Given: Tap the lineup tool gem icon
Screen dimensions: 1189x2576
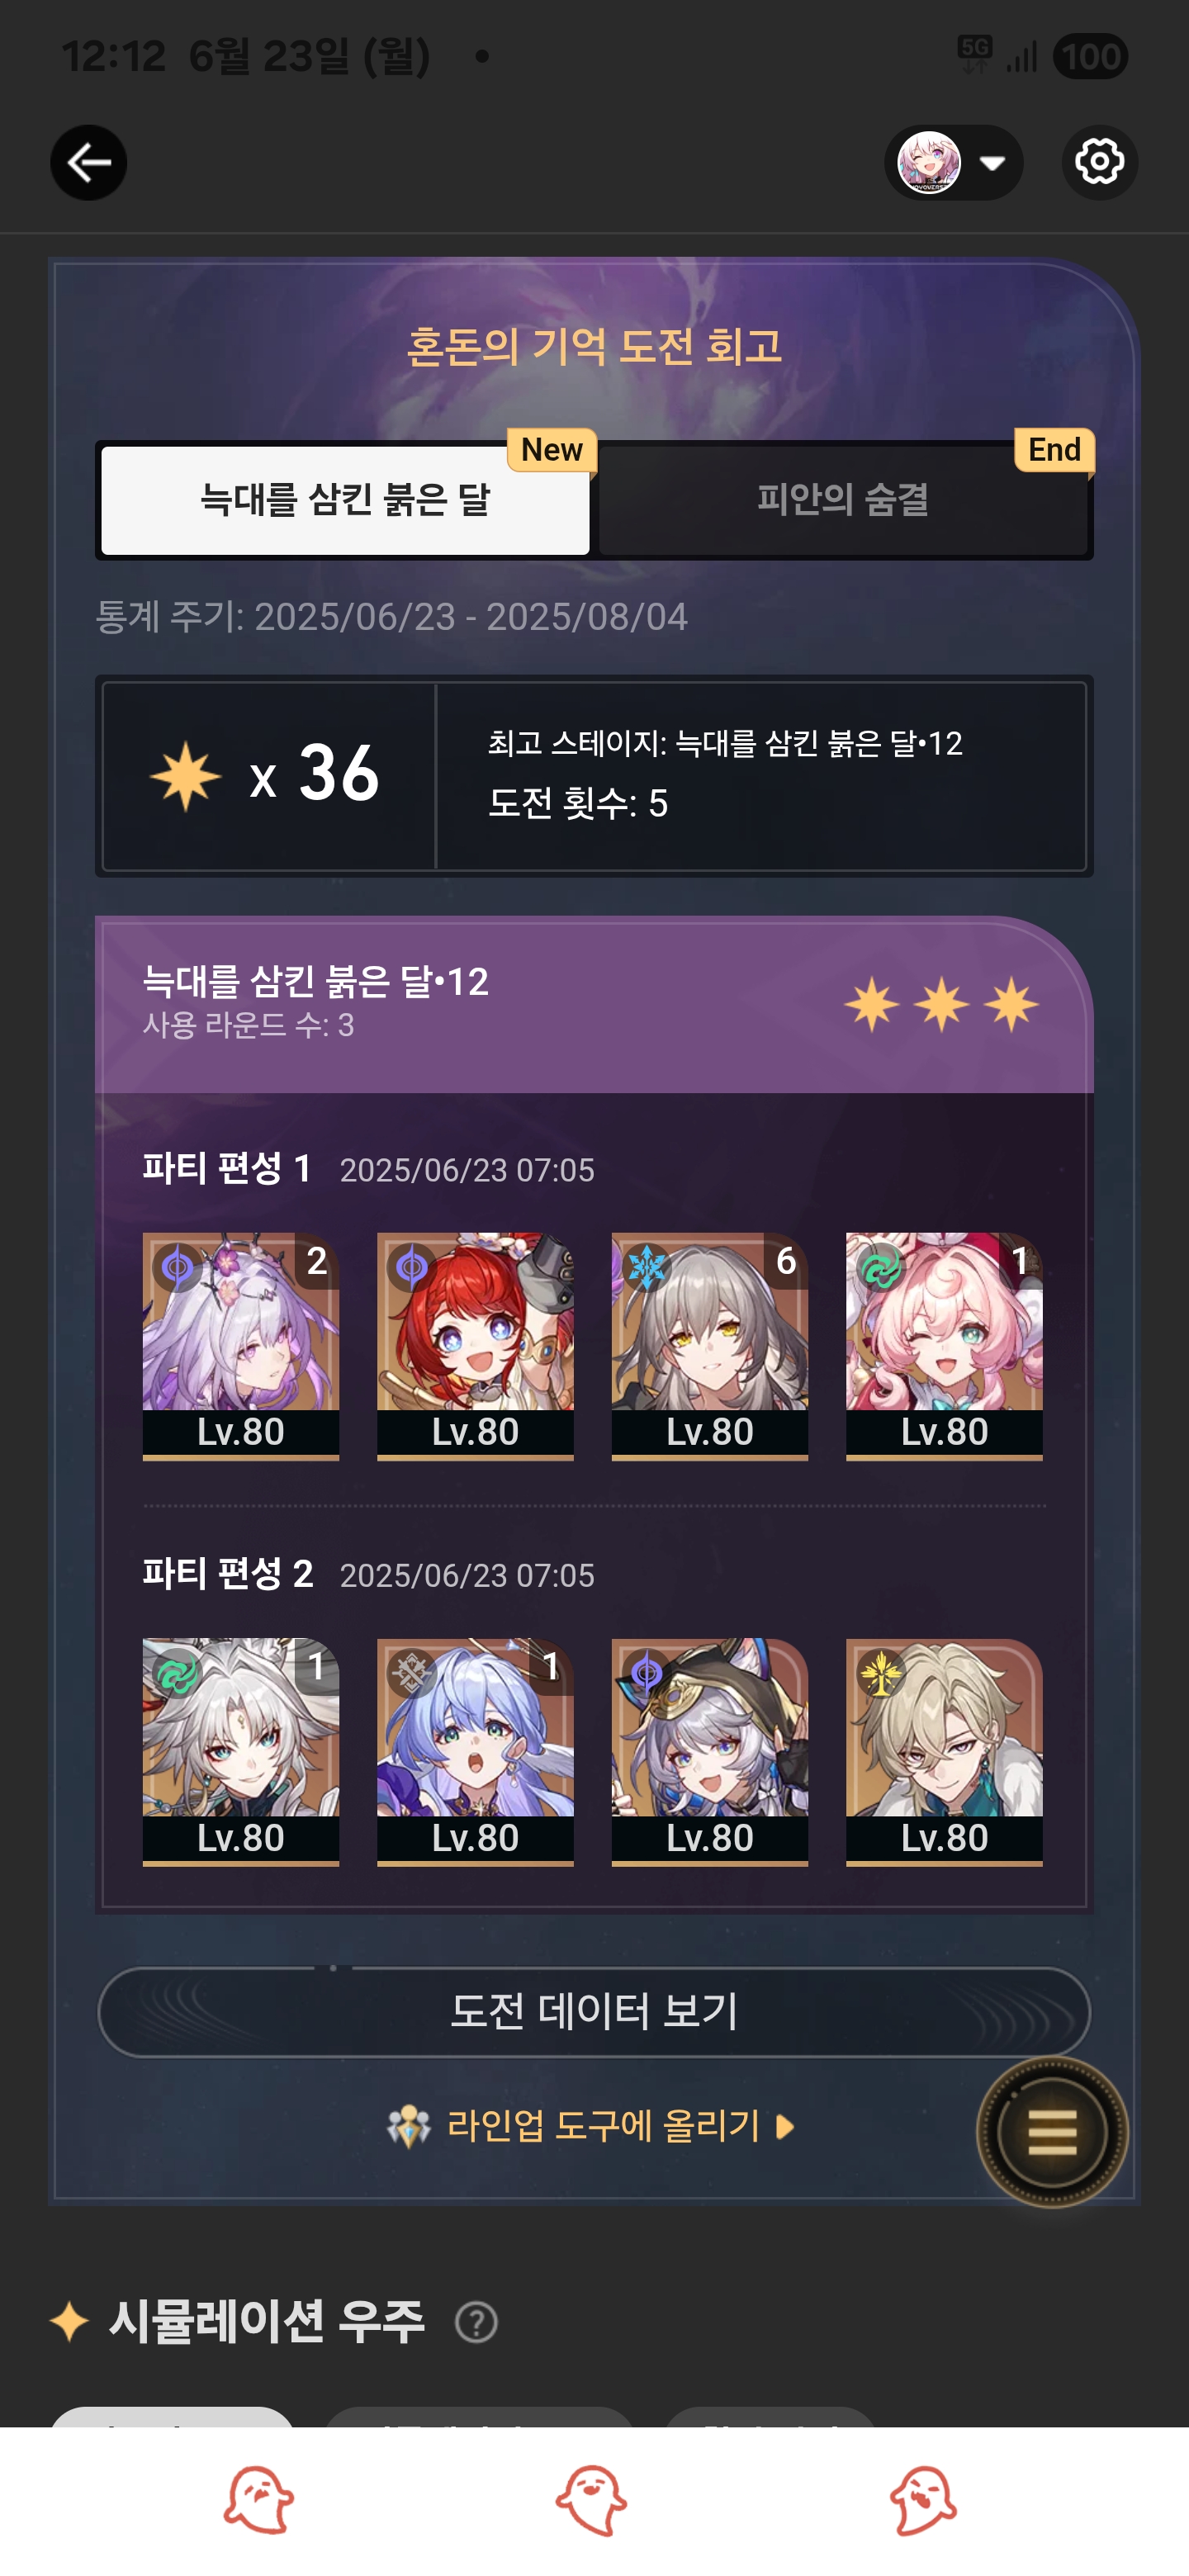Looking at the screenshot, I should [x=408, y=2126].
